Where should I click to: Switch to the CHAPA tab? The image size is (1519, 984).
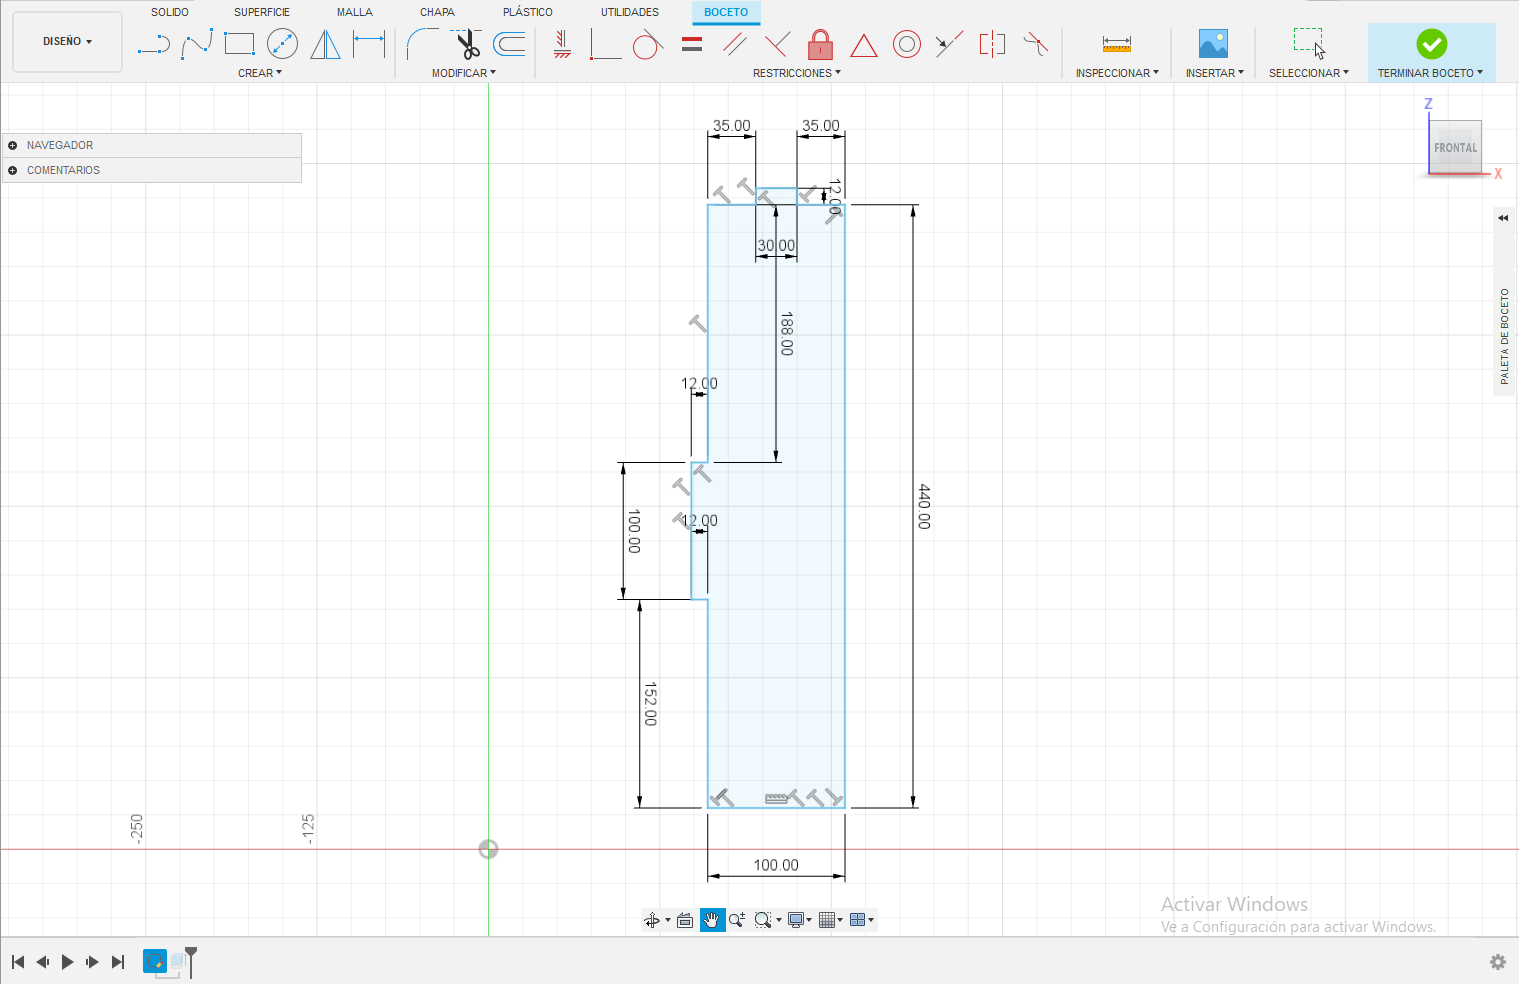437,12
